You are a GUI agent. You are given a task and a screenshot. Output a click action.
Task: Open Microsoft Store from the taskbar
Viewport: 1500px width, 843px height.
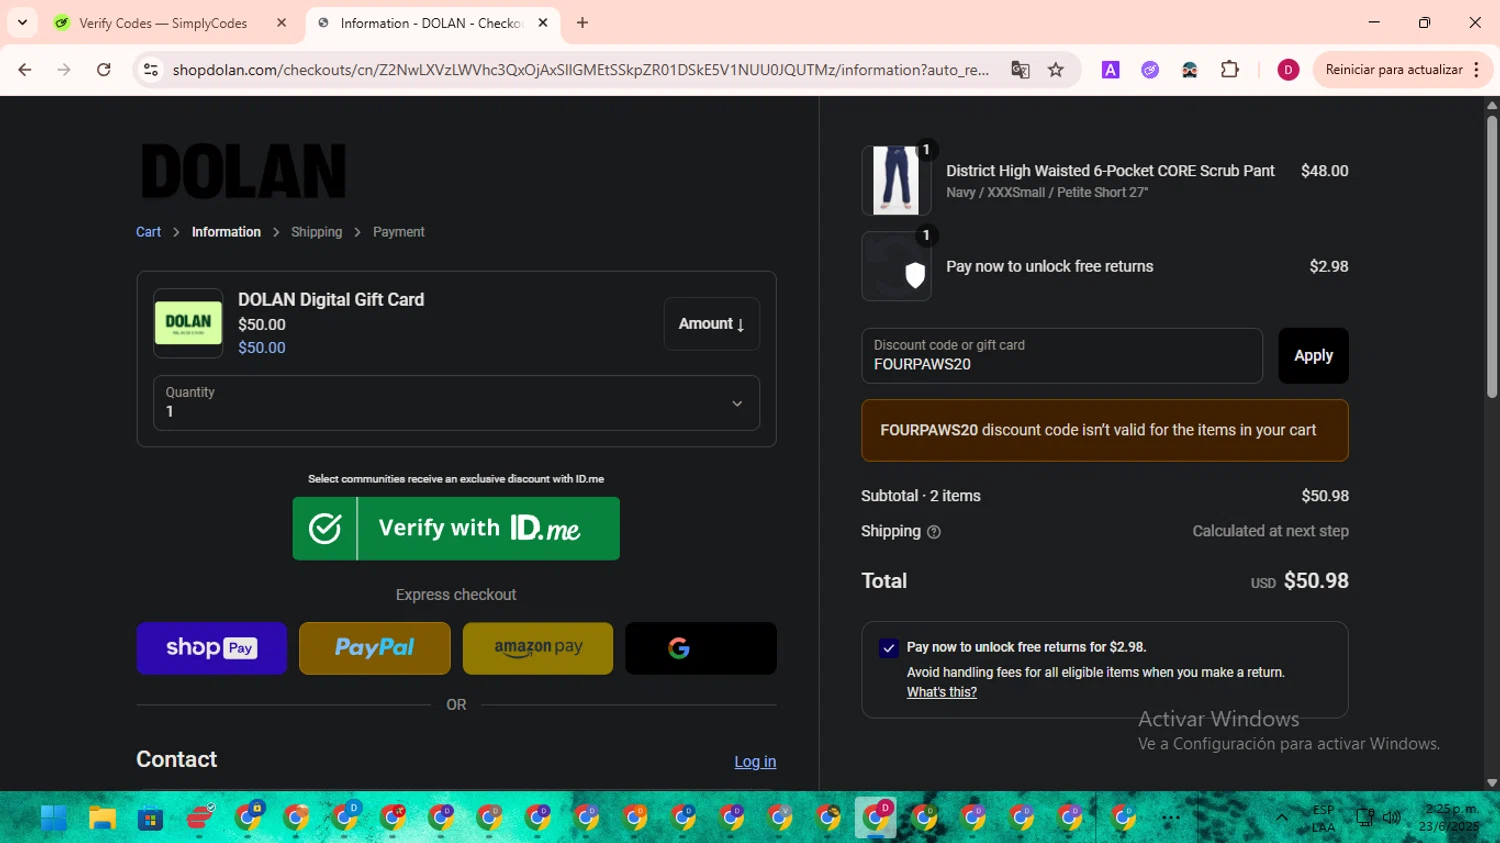[150, 818]
